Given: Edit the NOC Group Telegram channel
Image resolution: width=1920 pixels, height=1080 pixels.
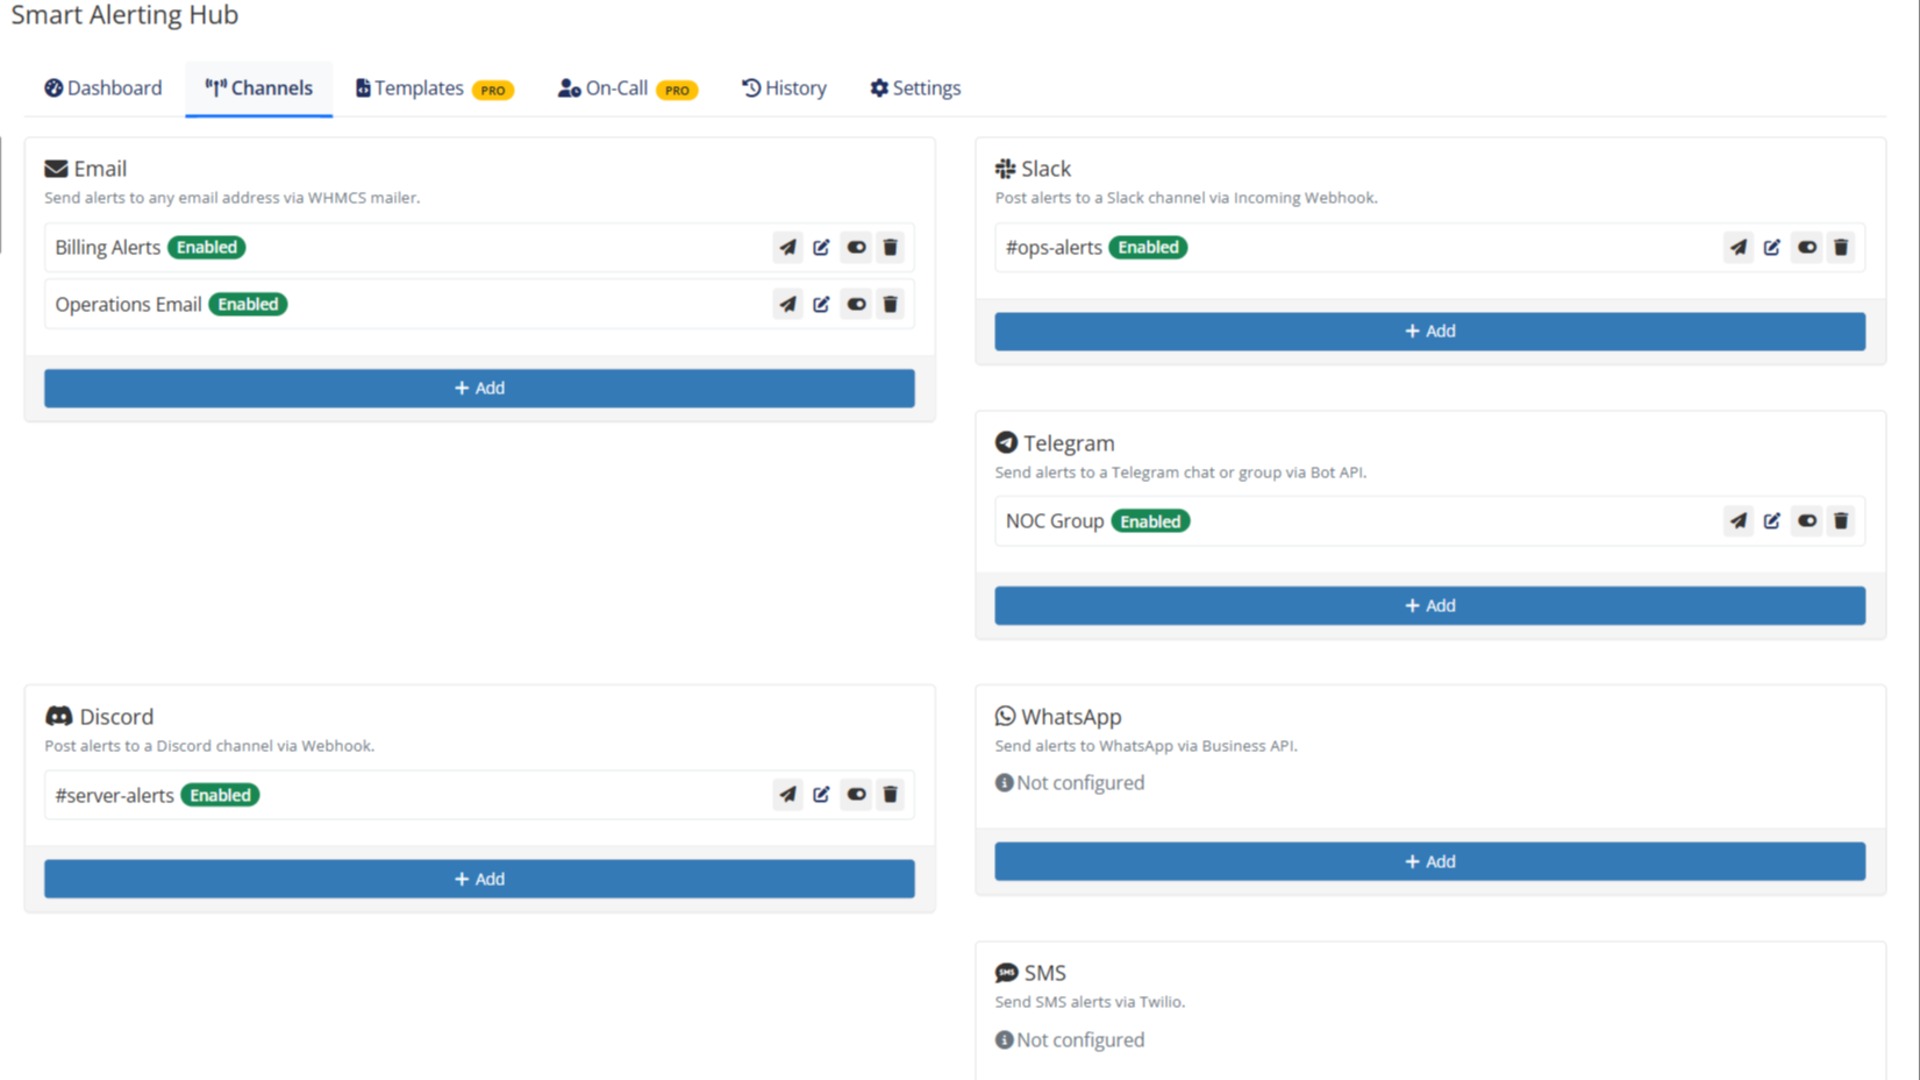Looking at the screenshot, I should pyautogui.click(x=1772, y=521).
